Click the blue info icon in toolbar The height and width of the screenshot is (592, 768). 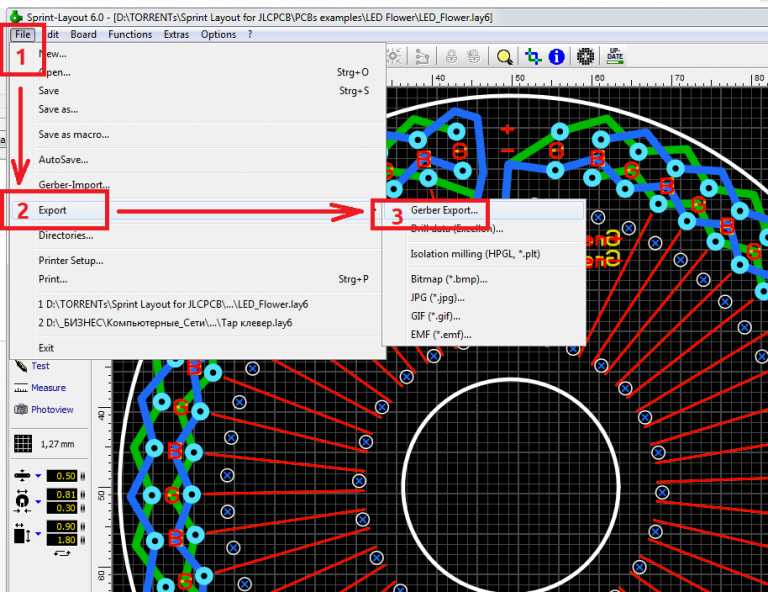556,57
